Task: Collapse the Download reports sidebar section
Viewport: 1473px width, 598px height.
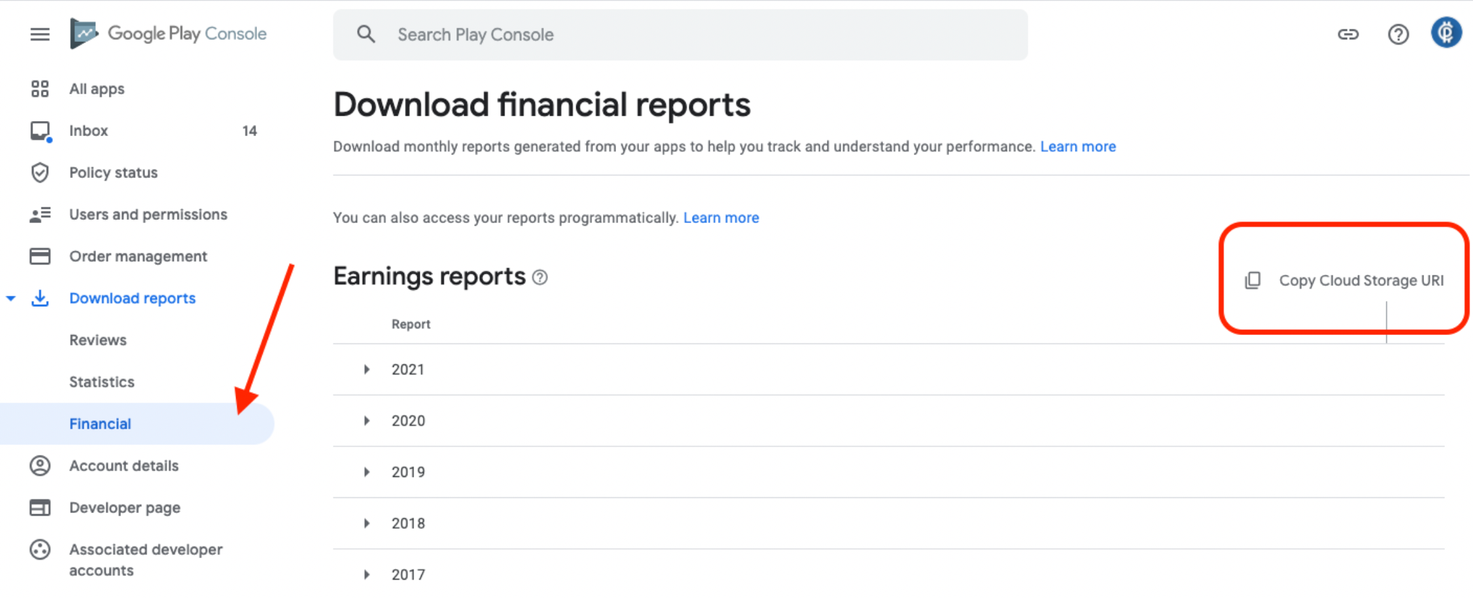Action: [x=11, y=298]
